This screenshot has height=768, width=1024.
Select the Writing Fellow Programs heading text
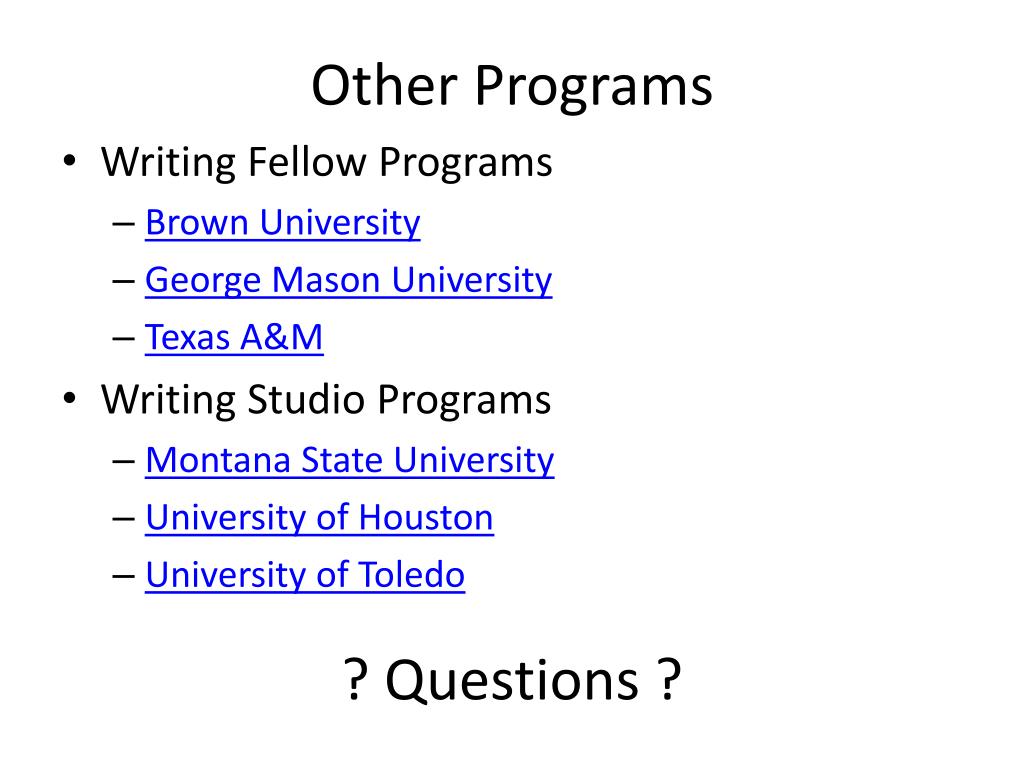(x=327, y=163)
